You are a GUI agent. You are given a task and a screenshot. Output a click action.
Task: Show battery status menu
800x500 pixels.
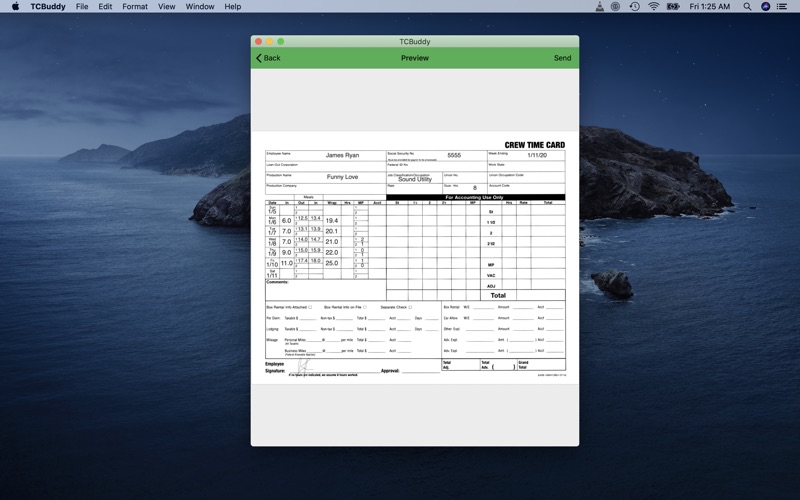(673, 7)
